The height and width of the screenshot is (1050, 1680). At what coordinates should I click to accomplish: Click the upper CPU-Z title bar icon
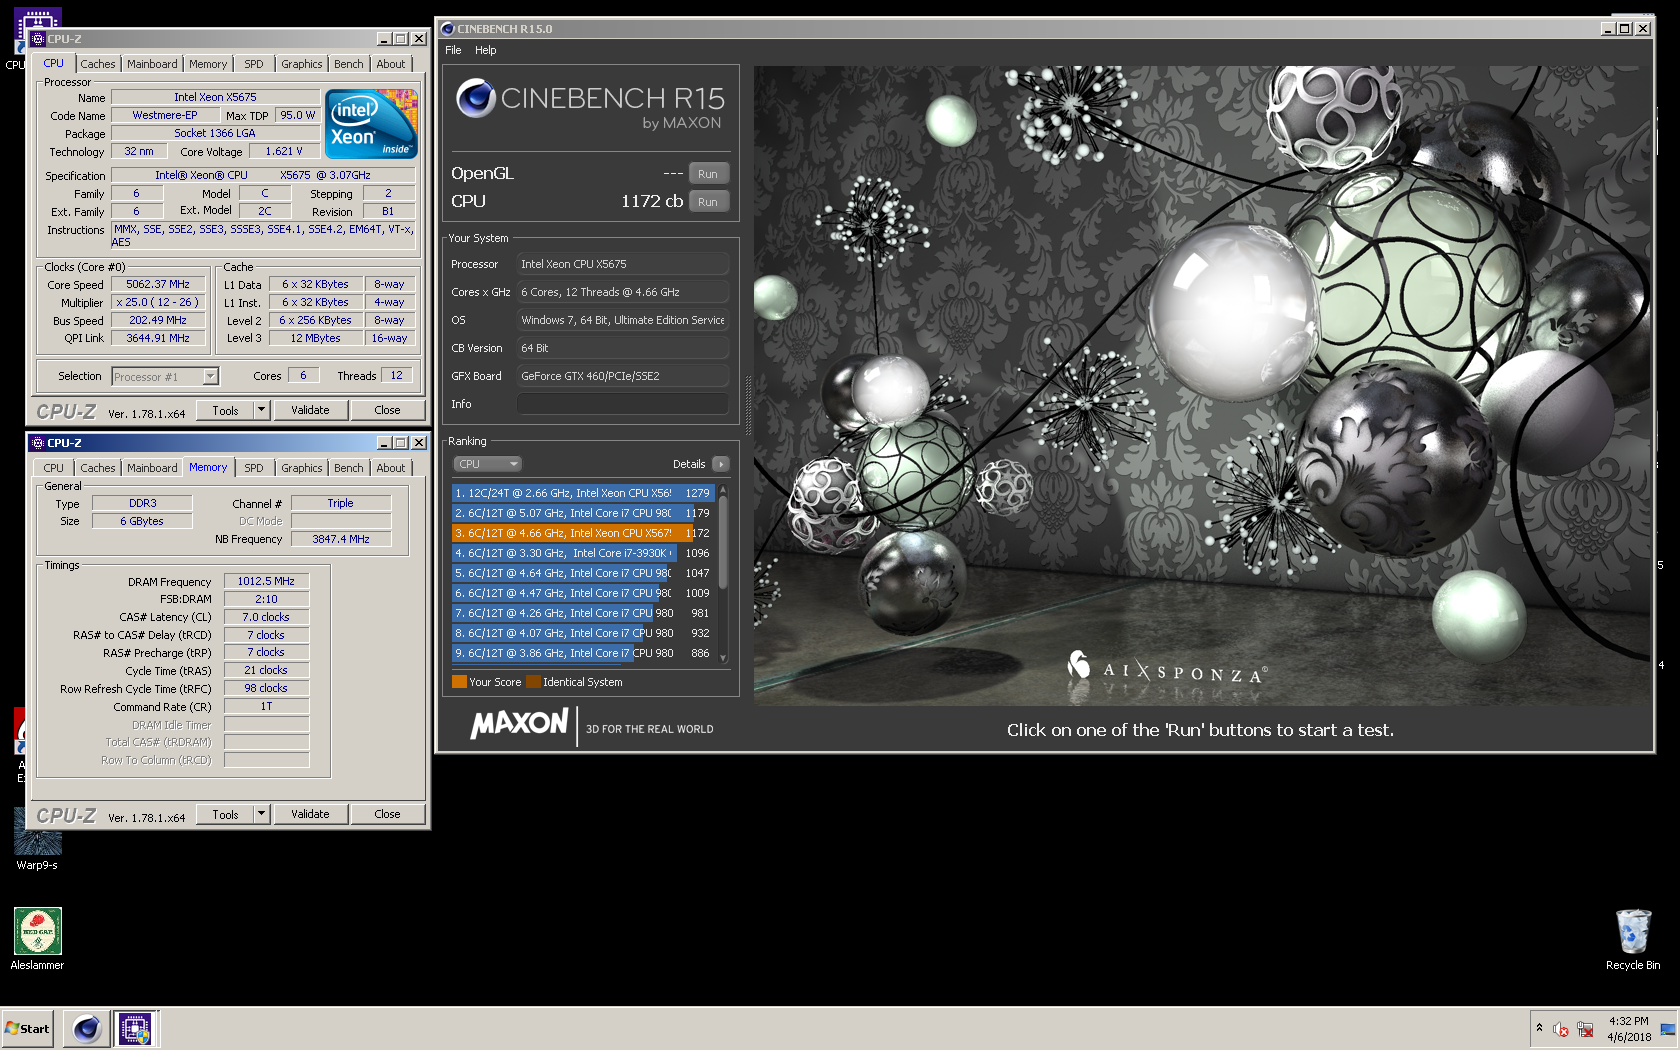coord(38,39)
